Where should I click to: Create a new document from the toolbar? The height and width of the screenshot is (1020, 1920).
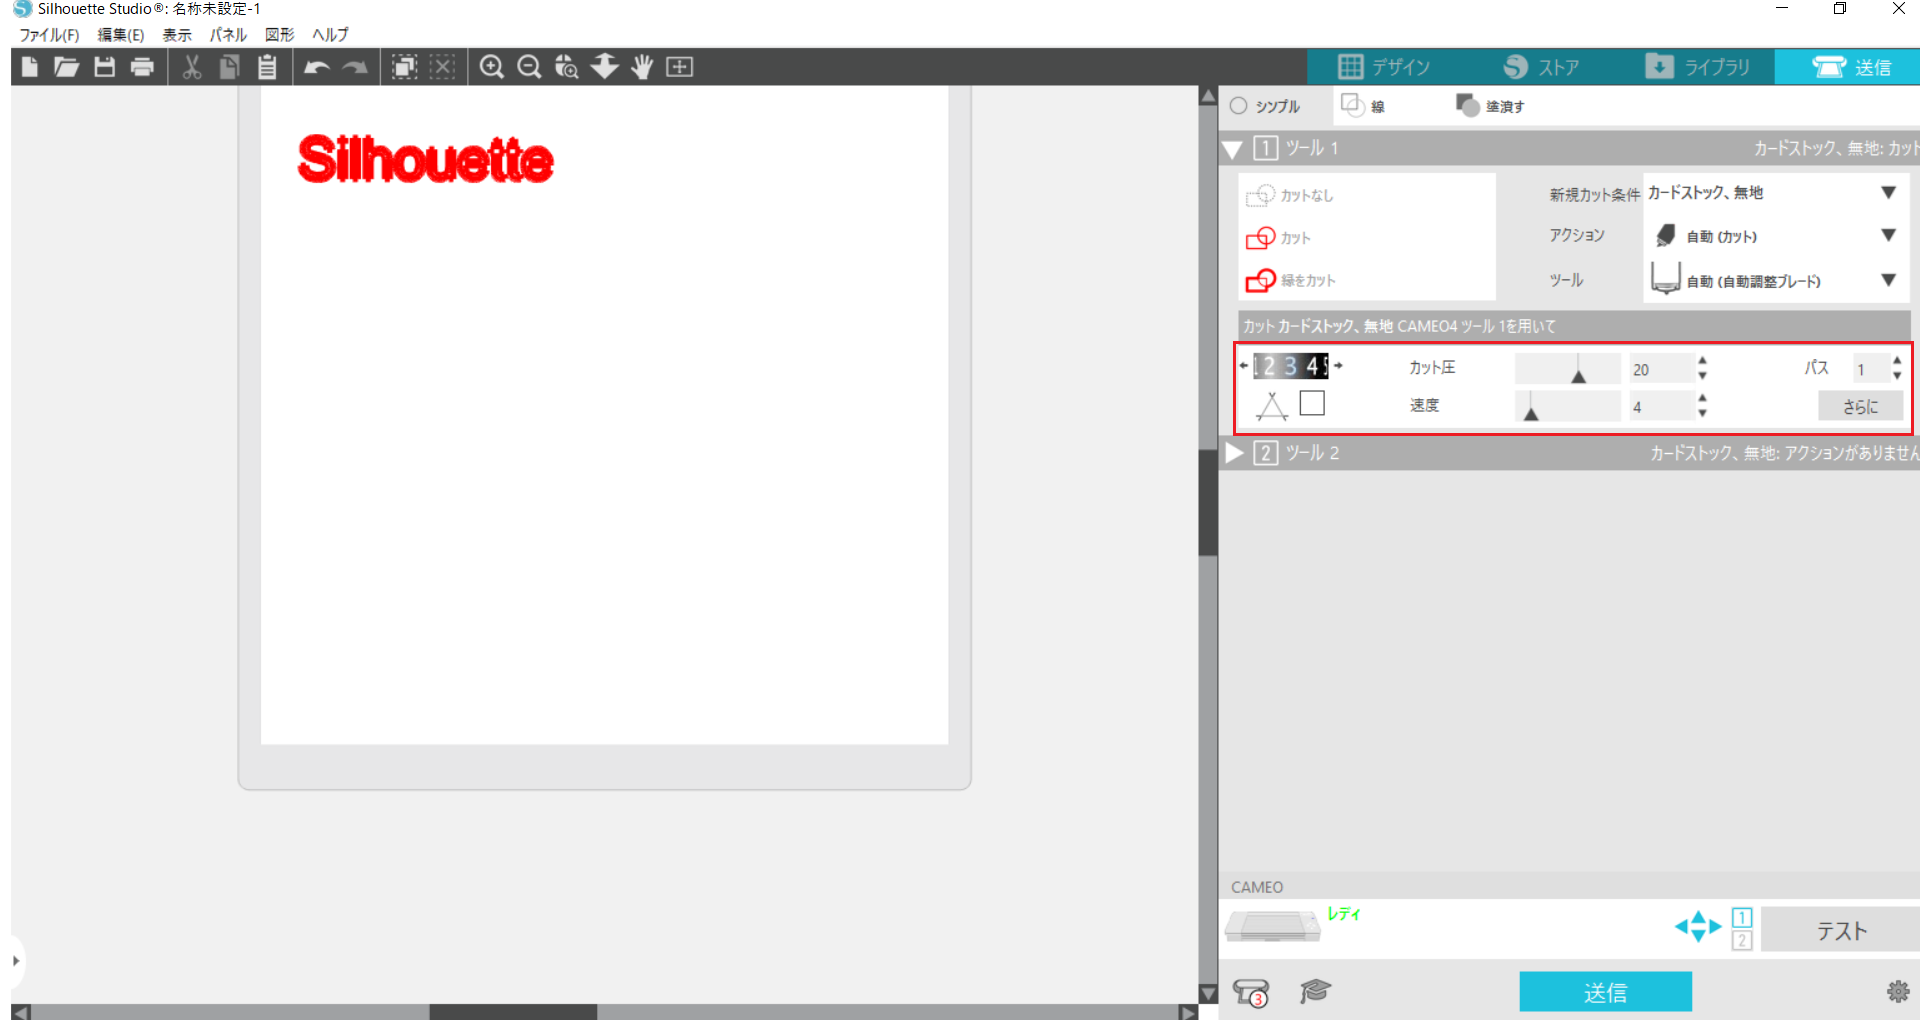[x=30, y=67]
